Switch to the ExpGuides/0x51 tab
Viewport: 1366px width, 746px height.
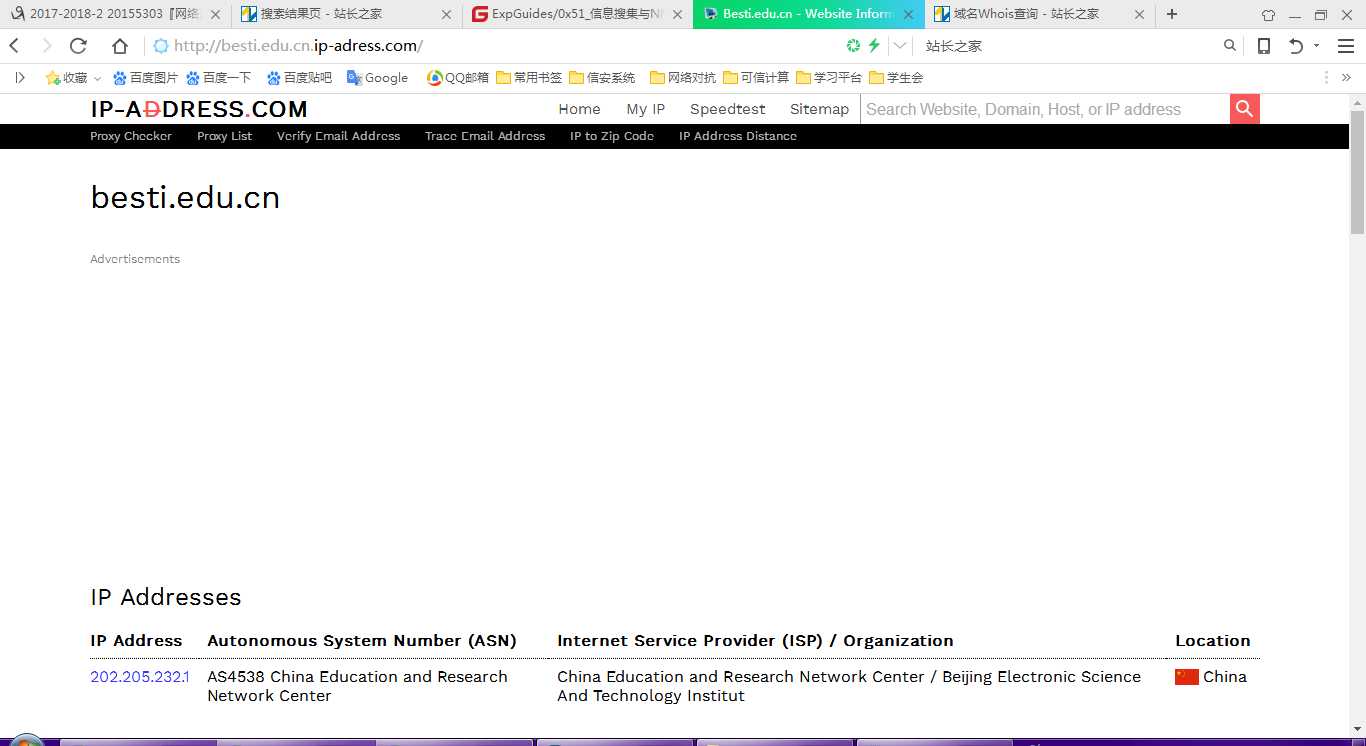(x=577, y=14)
